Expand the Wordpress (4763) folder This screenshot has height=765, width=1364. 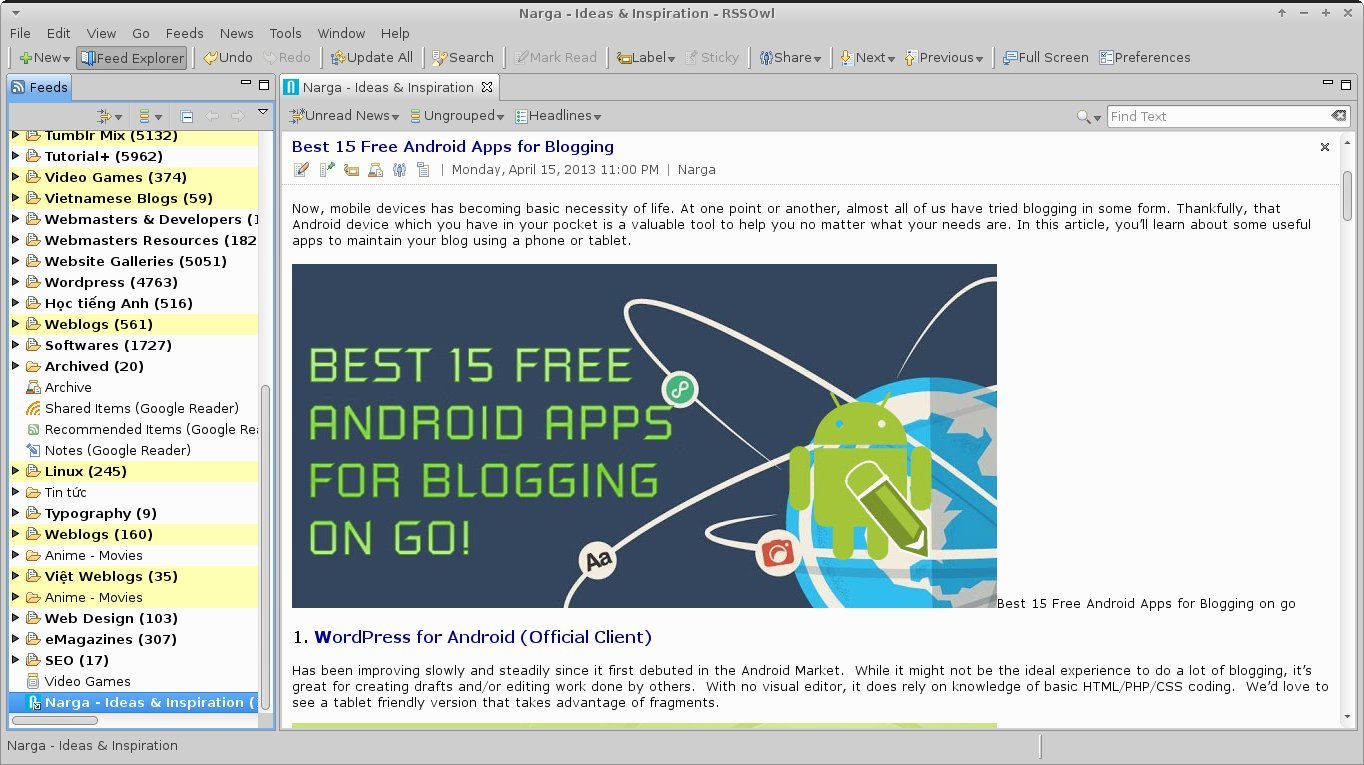[x=15, y=282]
